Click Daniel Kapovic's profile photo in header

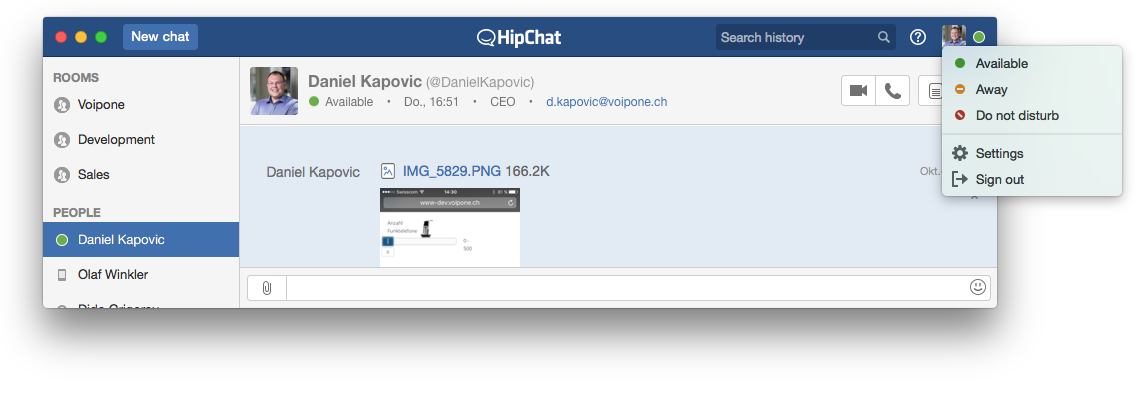pyautogui.click(x=274, y=91)
